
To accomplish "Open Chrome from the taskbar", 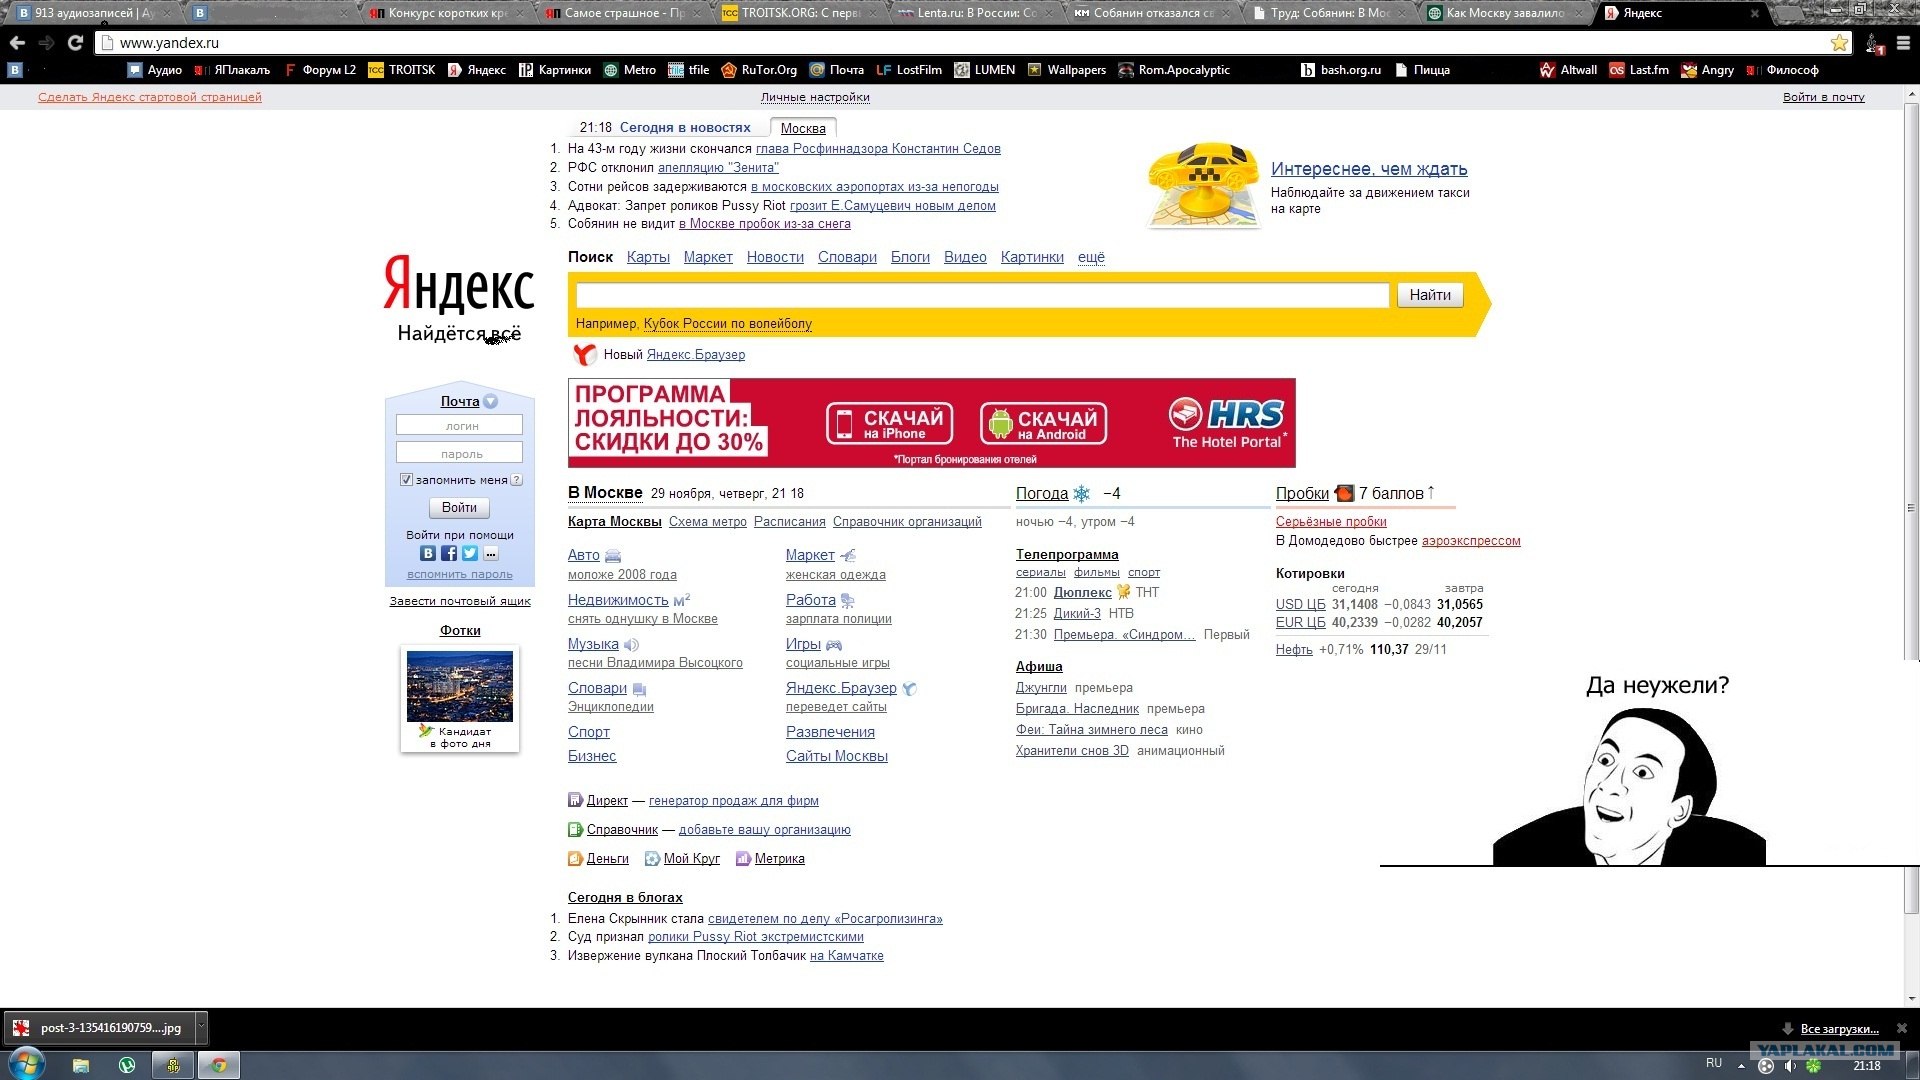I will [218, 1065].
